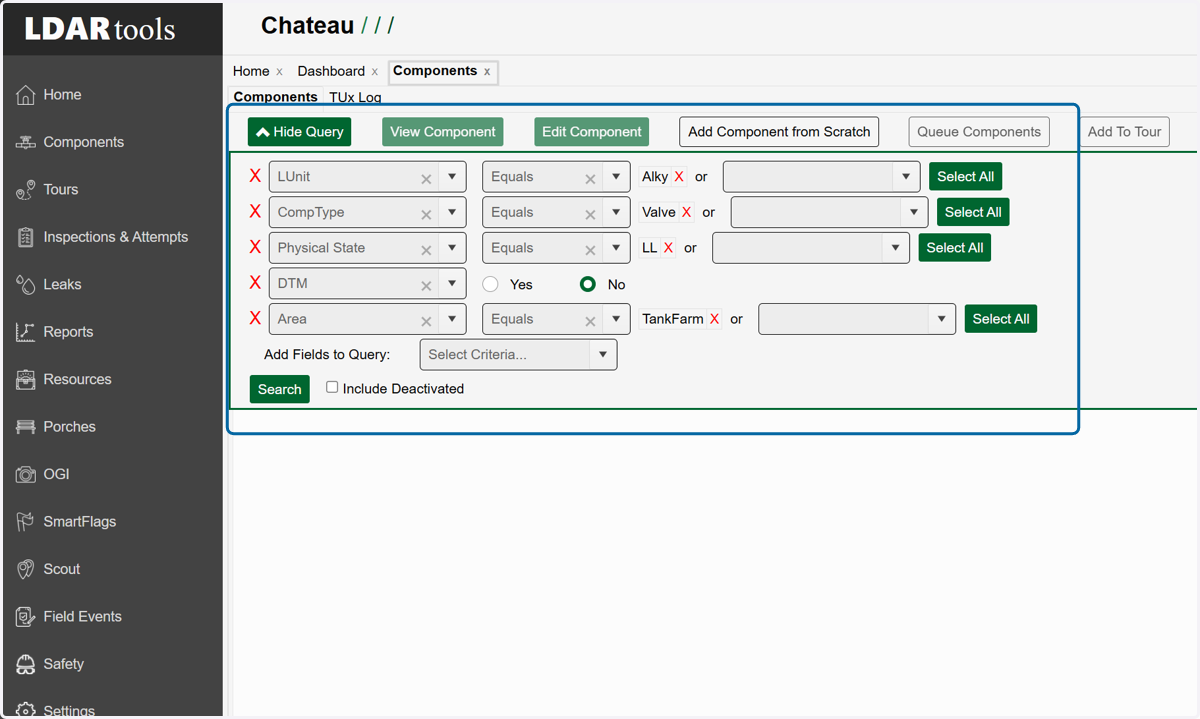Screen dimensions: 1200x719
Task: Click the Components icon in sidebar
Action: (25, 142)
